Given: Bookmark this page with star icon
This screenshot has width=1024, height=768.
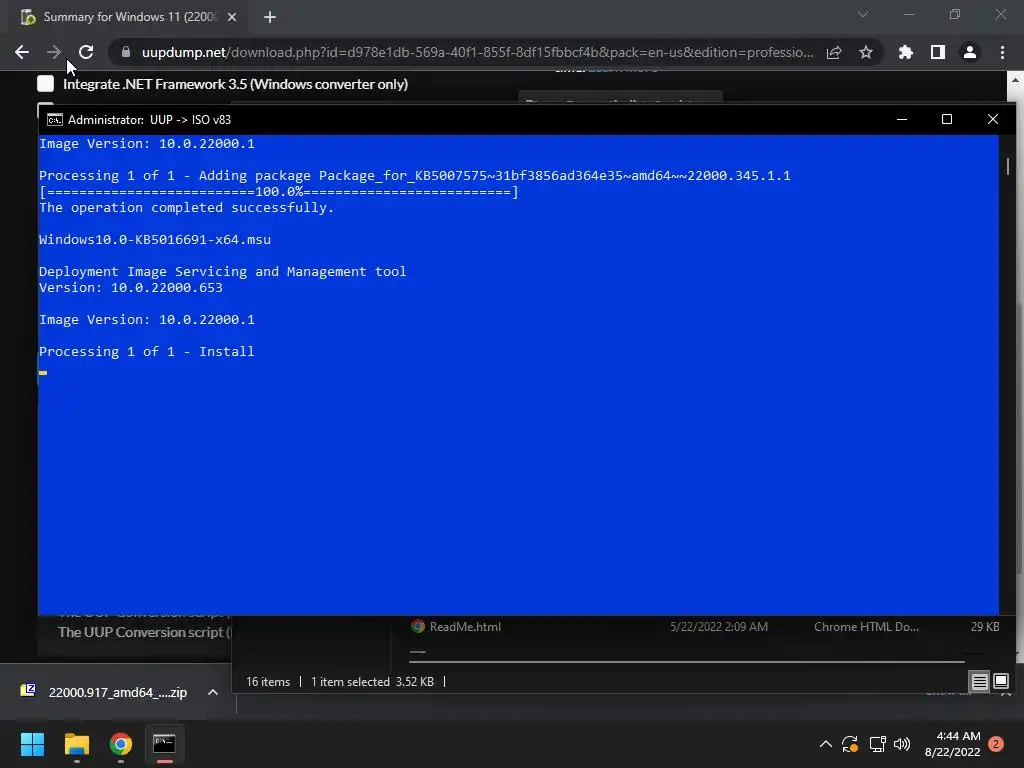Looking at the screenshot, I should tap(866, 52).
